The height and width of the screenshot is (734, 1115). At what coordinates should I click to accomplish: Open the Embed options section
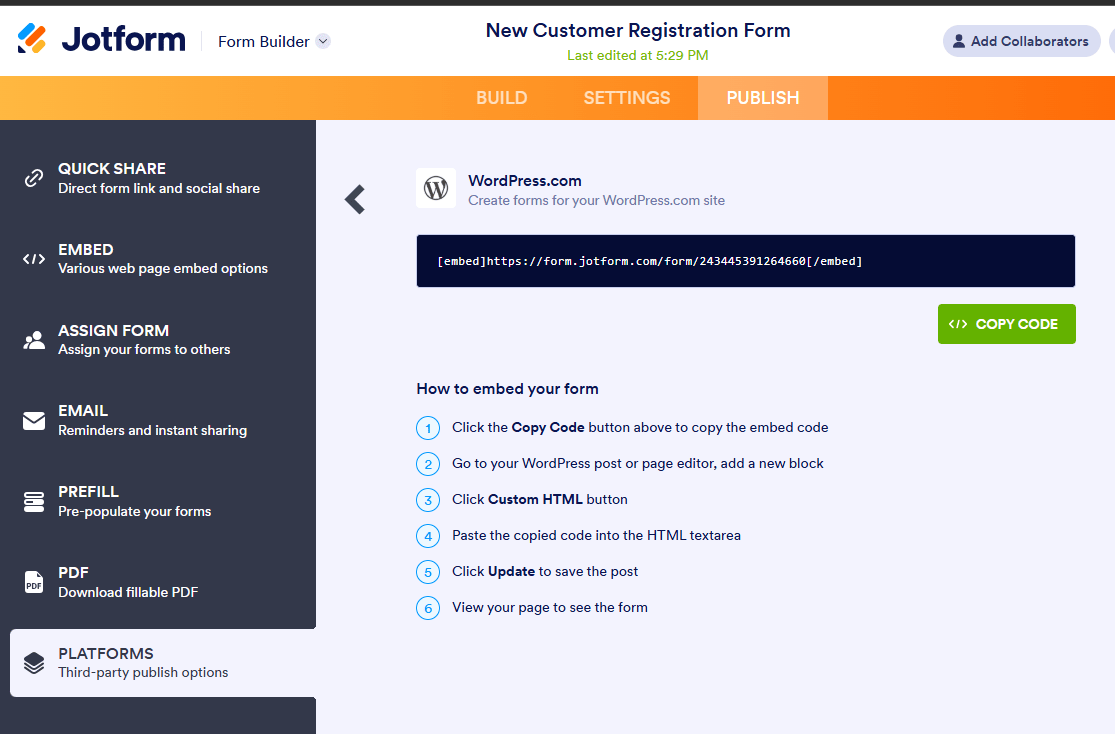[x=158, y=259]
